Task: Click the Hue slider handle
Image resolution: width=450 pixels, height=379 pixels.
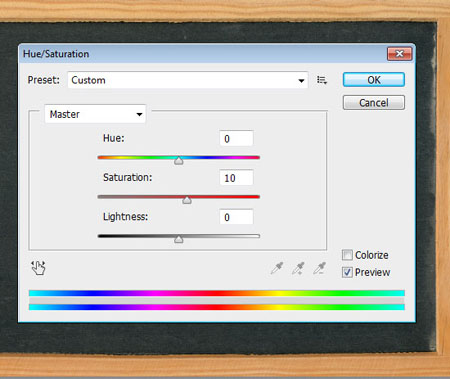Action: click(179, 160)
